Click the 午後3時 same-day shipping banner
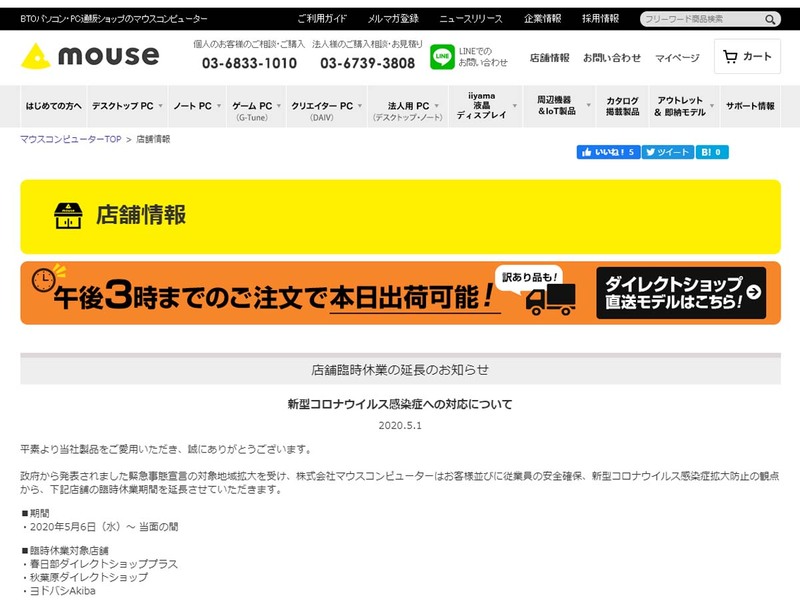The image size is (800, 600). click(260, 293)
